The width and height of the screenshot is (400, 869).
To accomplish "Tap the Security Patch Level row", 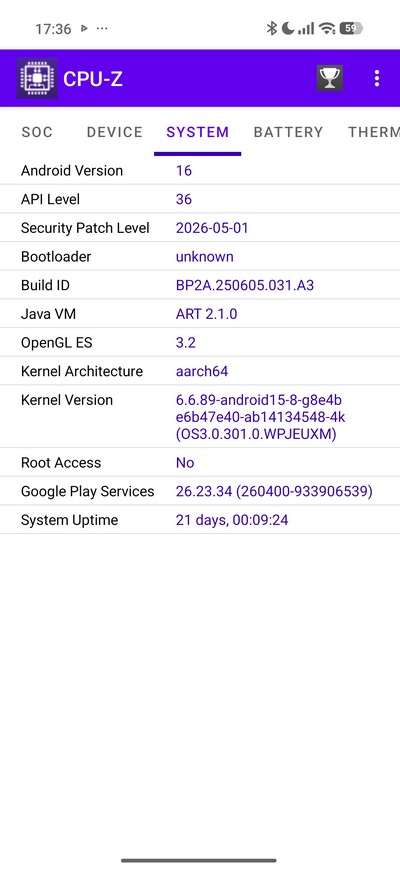I will click(200, 228).
